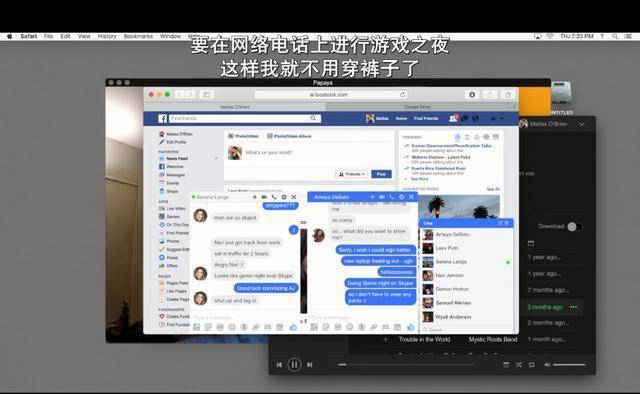Enable shuffle in the music player
Screen dimensions: 640x394
pos(519,365)
